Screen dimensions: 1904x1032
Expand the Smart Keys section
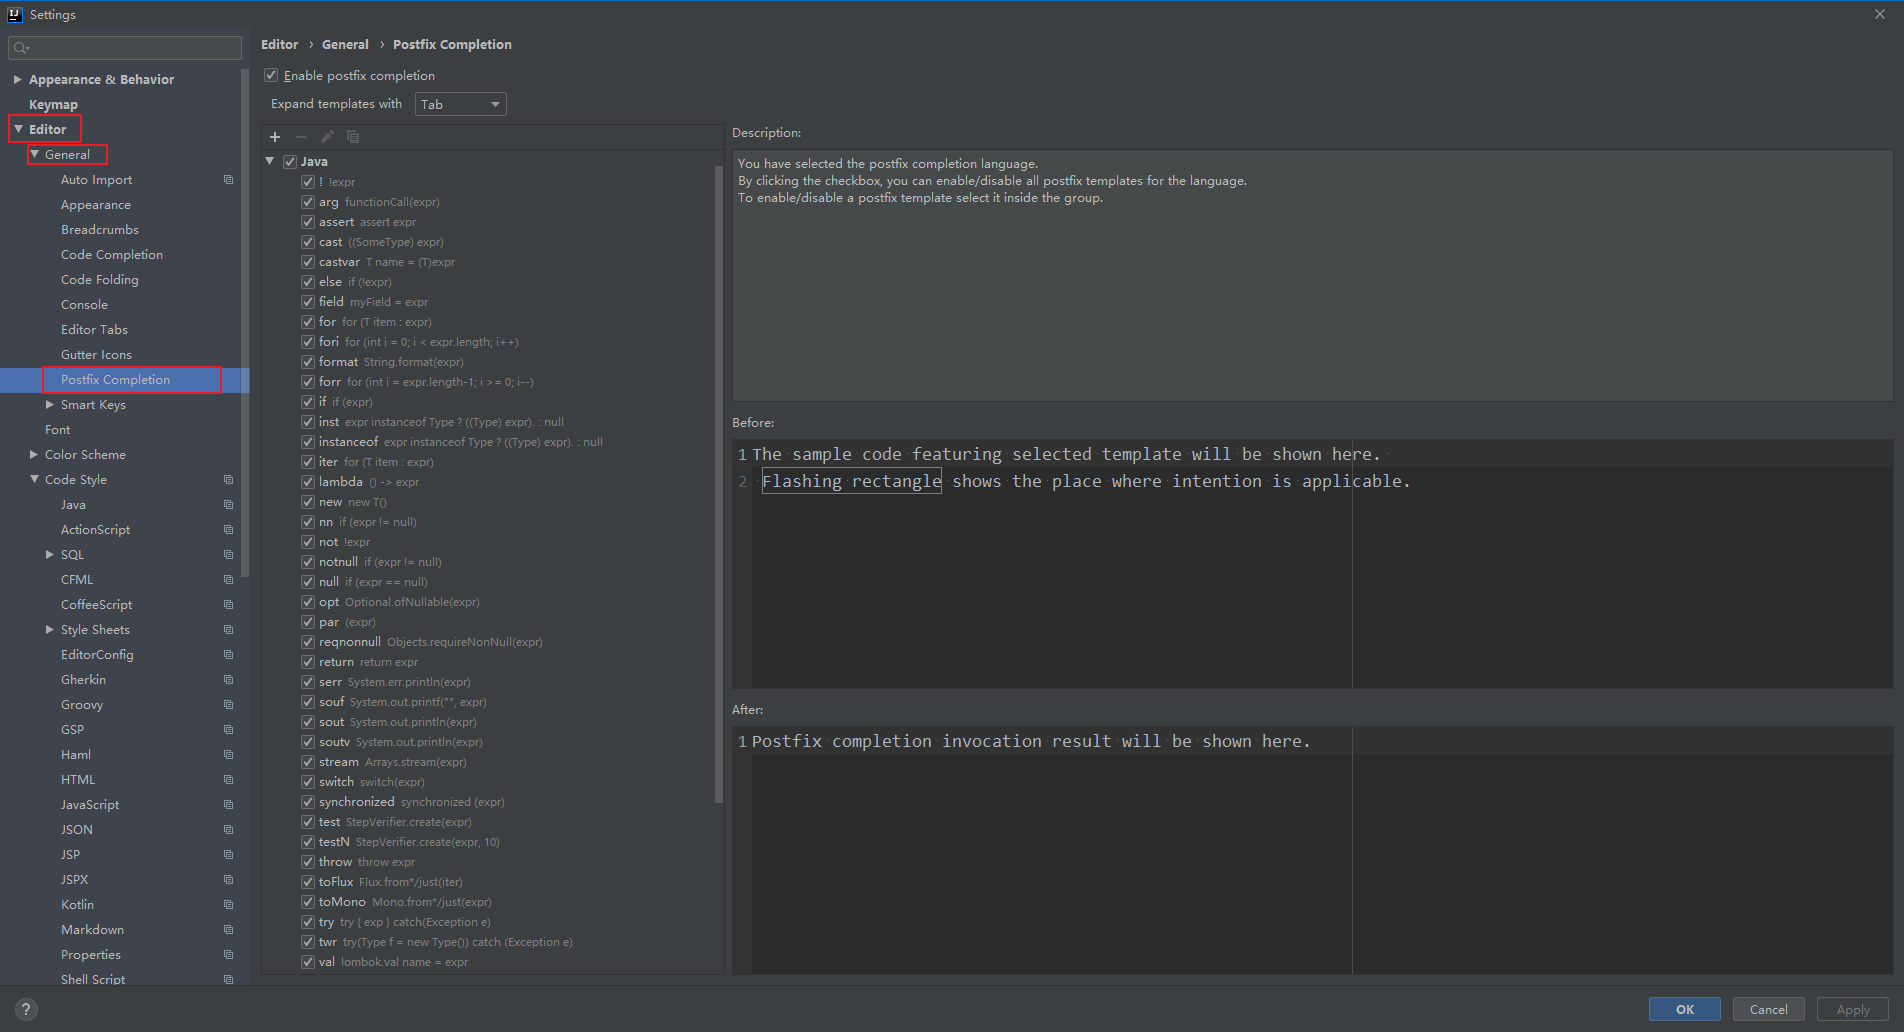click(52, 404)
